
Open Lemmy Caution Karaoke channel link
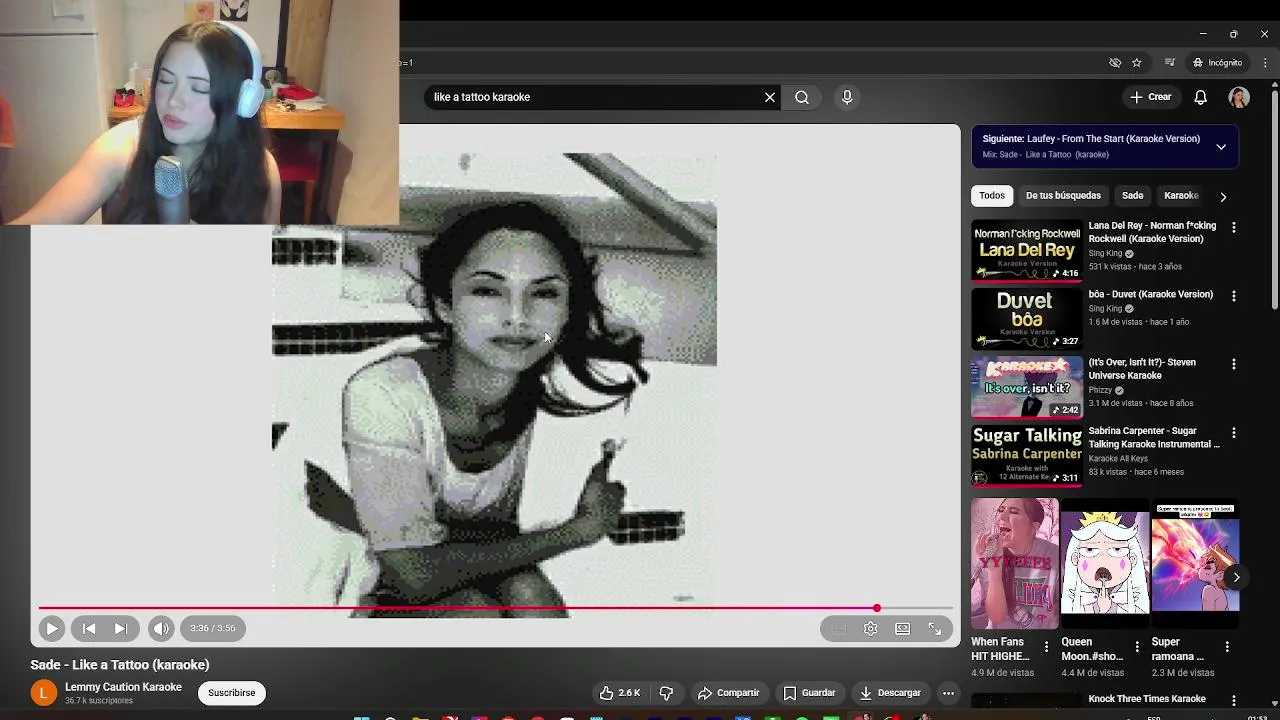(x=123, y=687)
